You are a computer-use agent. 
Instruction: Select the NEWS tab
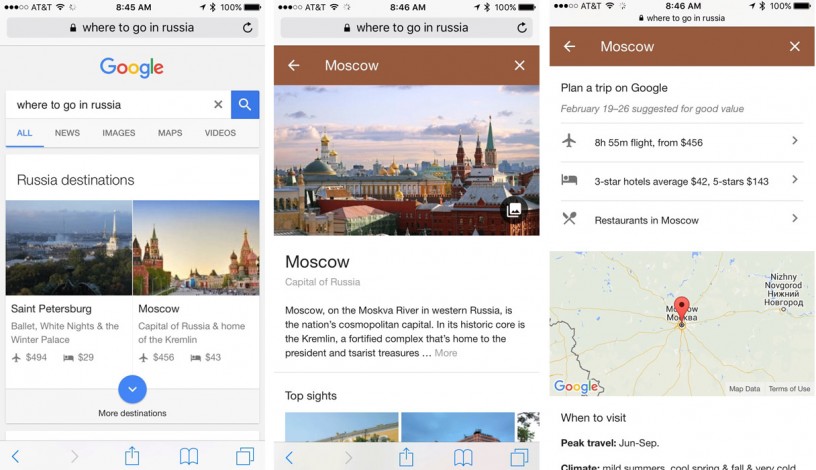click(x=67, y=133)
